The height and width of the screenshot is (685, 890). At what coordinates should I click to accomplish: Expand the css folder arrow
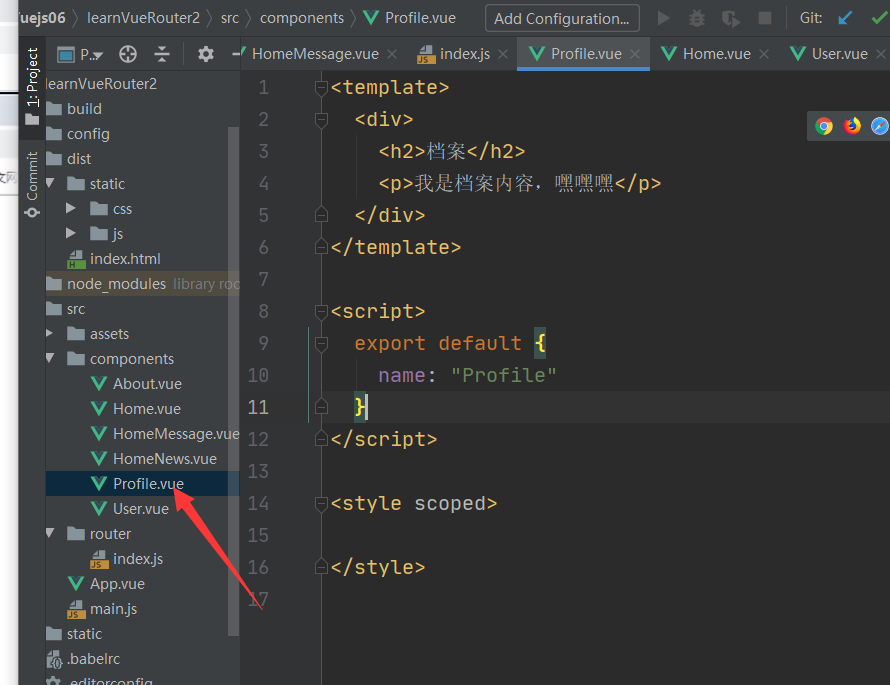(70, 208)
